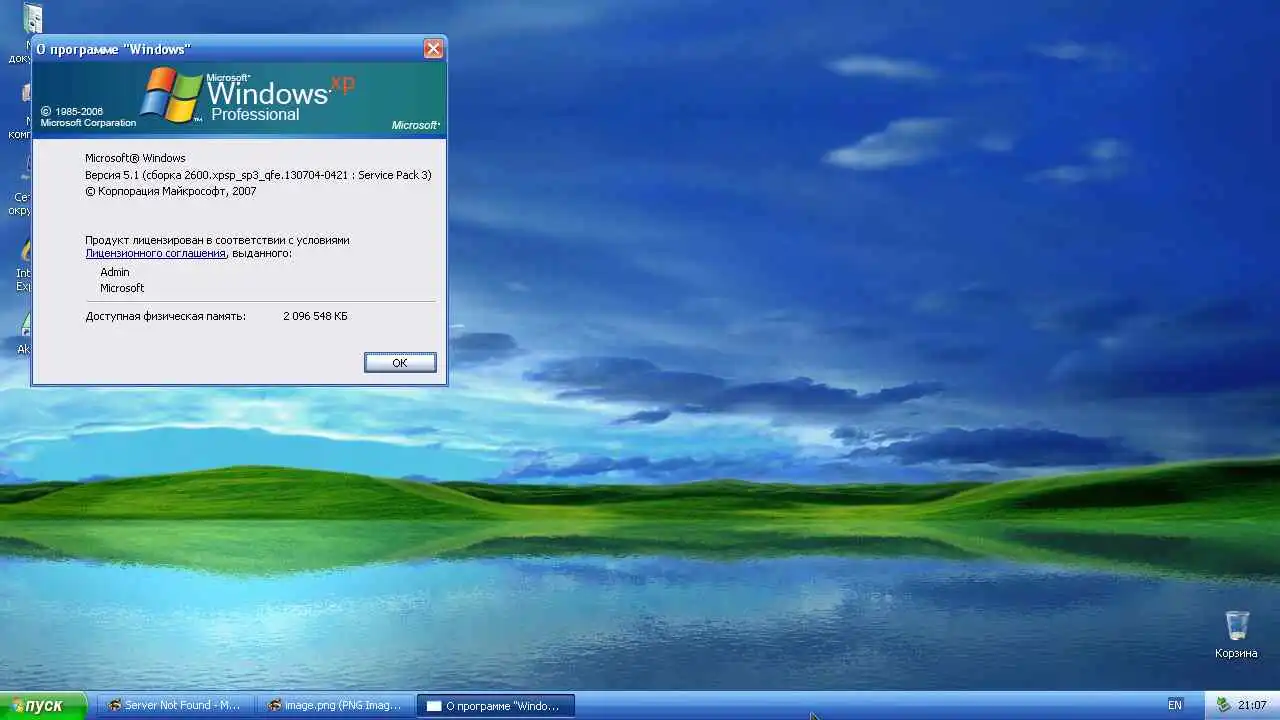The height and width of the screenshot is (720, 1280).
Task: Click the "2 096 548 КБ" memory value
Action: click(x=316, y=316)
